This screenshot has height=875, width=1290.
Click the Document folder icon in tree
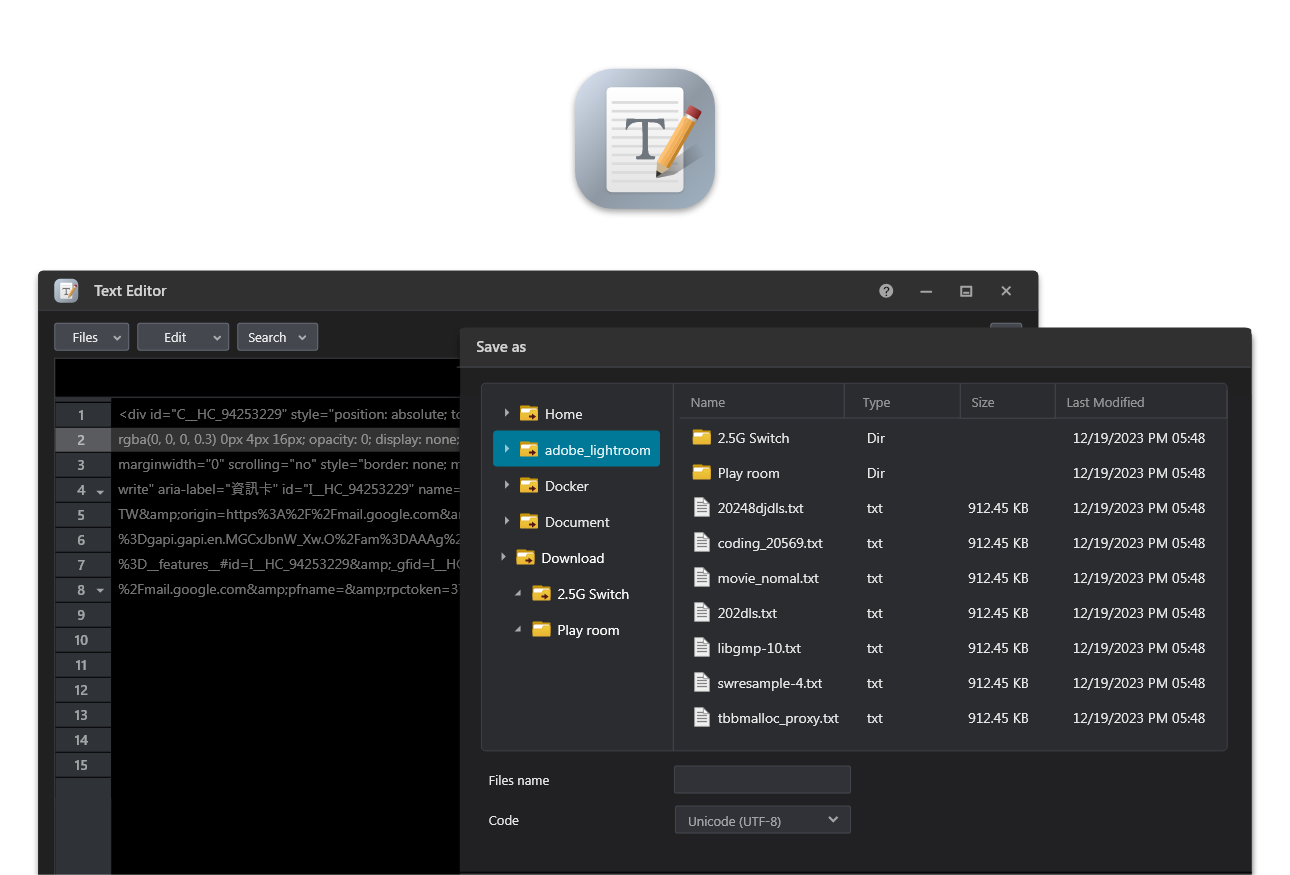point(529,522)
